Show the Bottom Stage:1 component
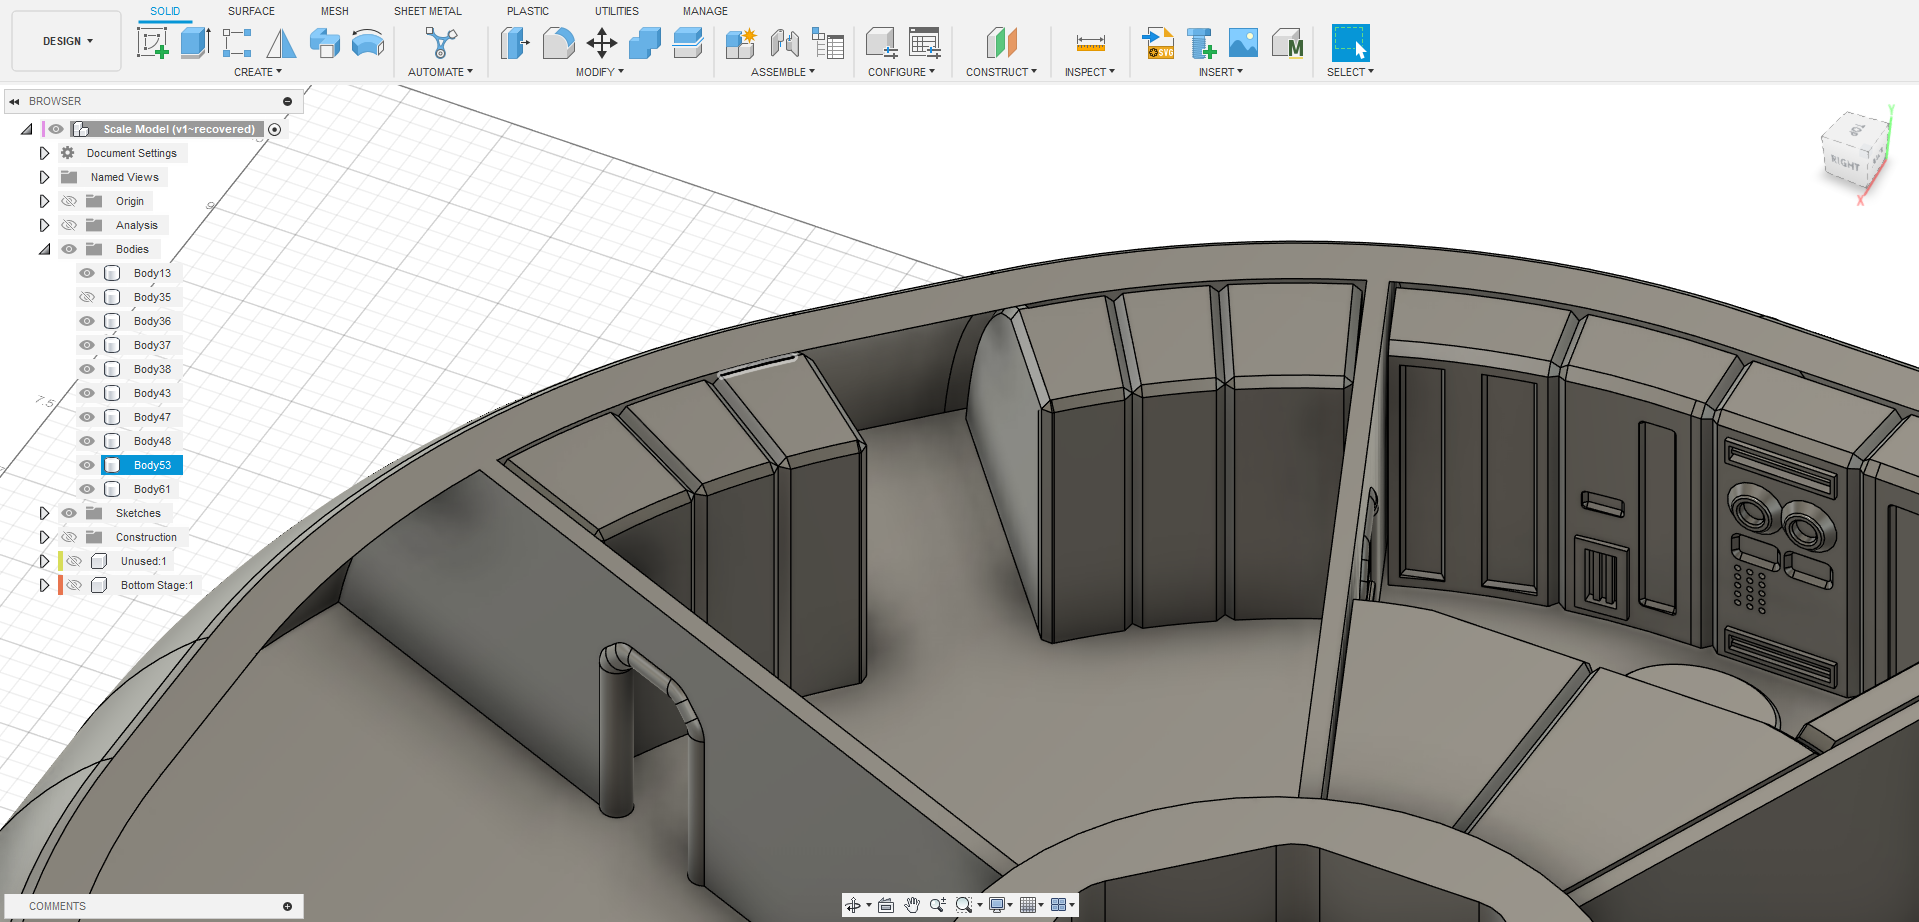The height and width of the screenshot is (922, 1919). [x=74, y=585]
